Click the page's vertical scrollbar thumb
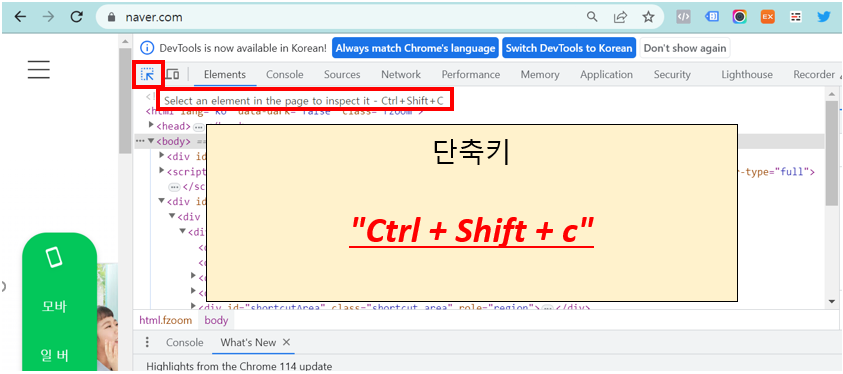This screenshot has height=374, width=843. tap(125, 101)
